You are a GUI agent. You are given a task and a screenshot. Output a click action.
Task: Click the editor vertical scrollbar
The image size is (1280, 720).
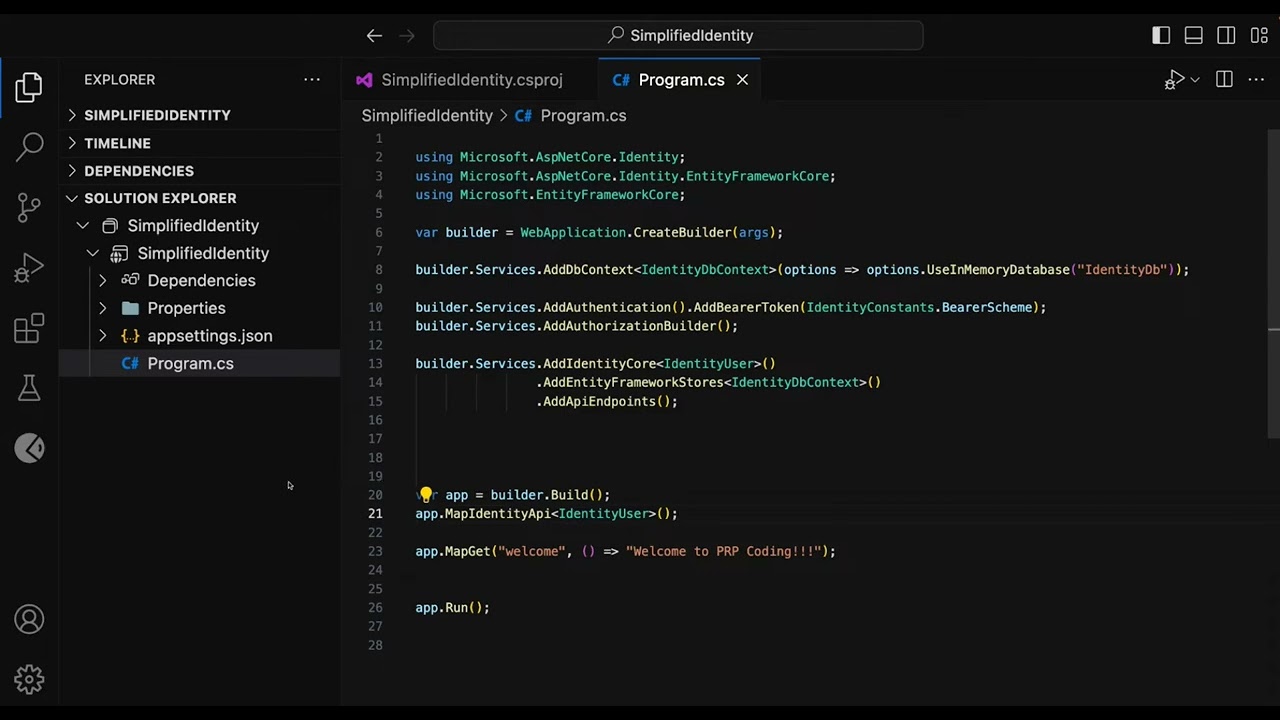click(x=1273, y=283)
